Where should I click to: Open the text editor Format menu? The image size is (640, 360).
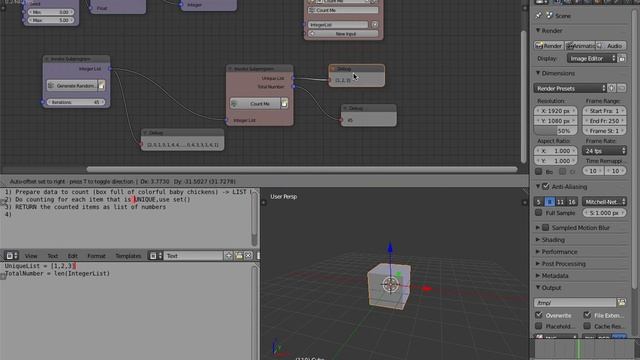coord(96,256)
